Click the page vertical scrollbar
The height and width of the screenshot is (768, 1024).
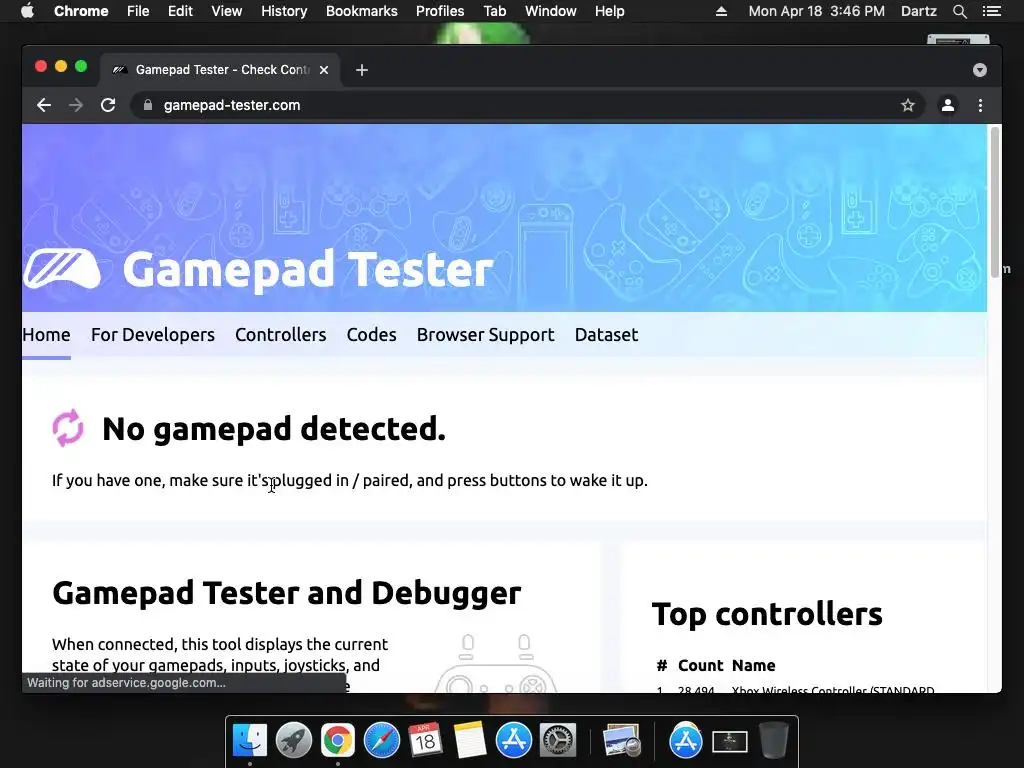995,202
